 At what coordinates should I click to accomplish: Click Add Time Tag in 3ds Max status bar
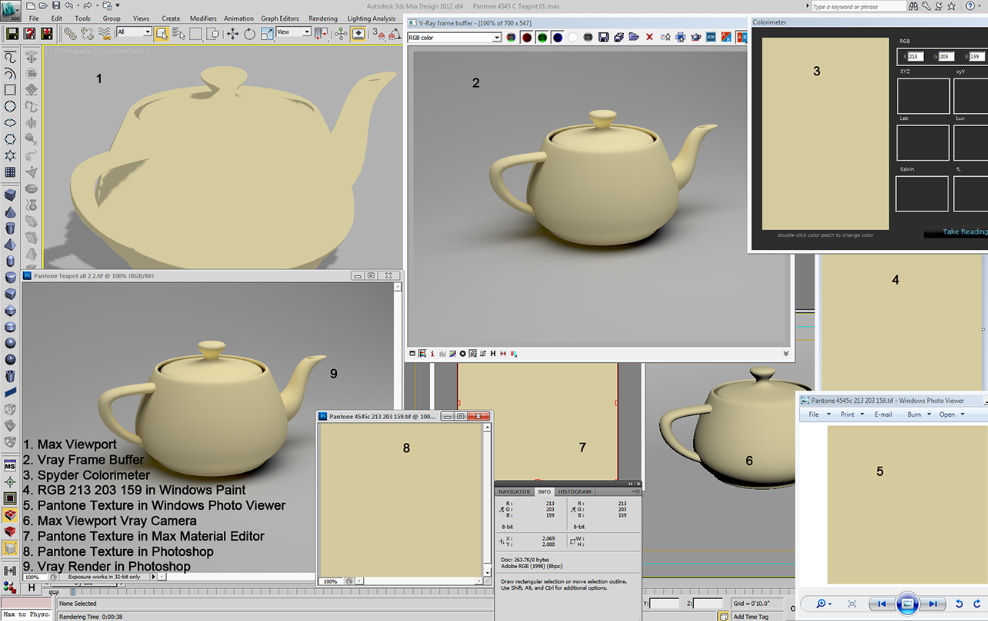(750, 617)
